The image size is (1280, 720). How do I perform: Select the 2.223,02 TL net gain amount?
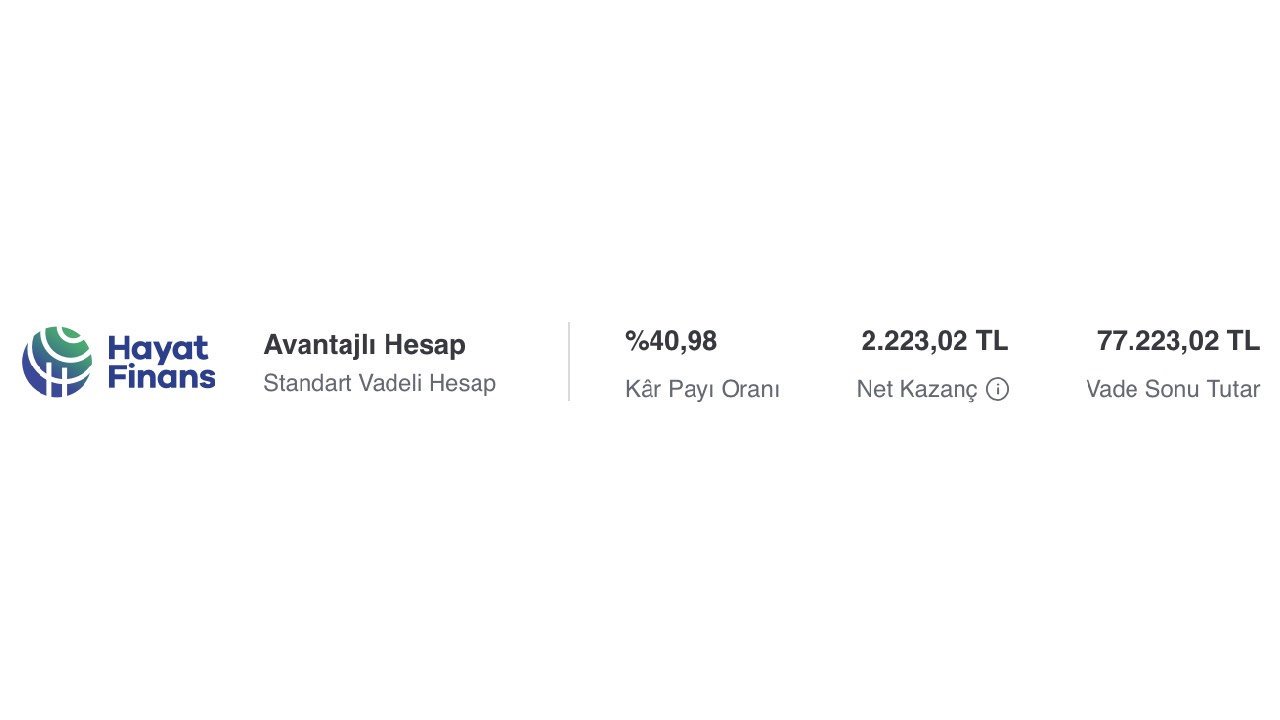[x=934, y=342]
